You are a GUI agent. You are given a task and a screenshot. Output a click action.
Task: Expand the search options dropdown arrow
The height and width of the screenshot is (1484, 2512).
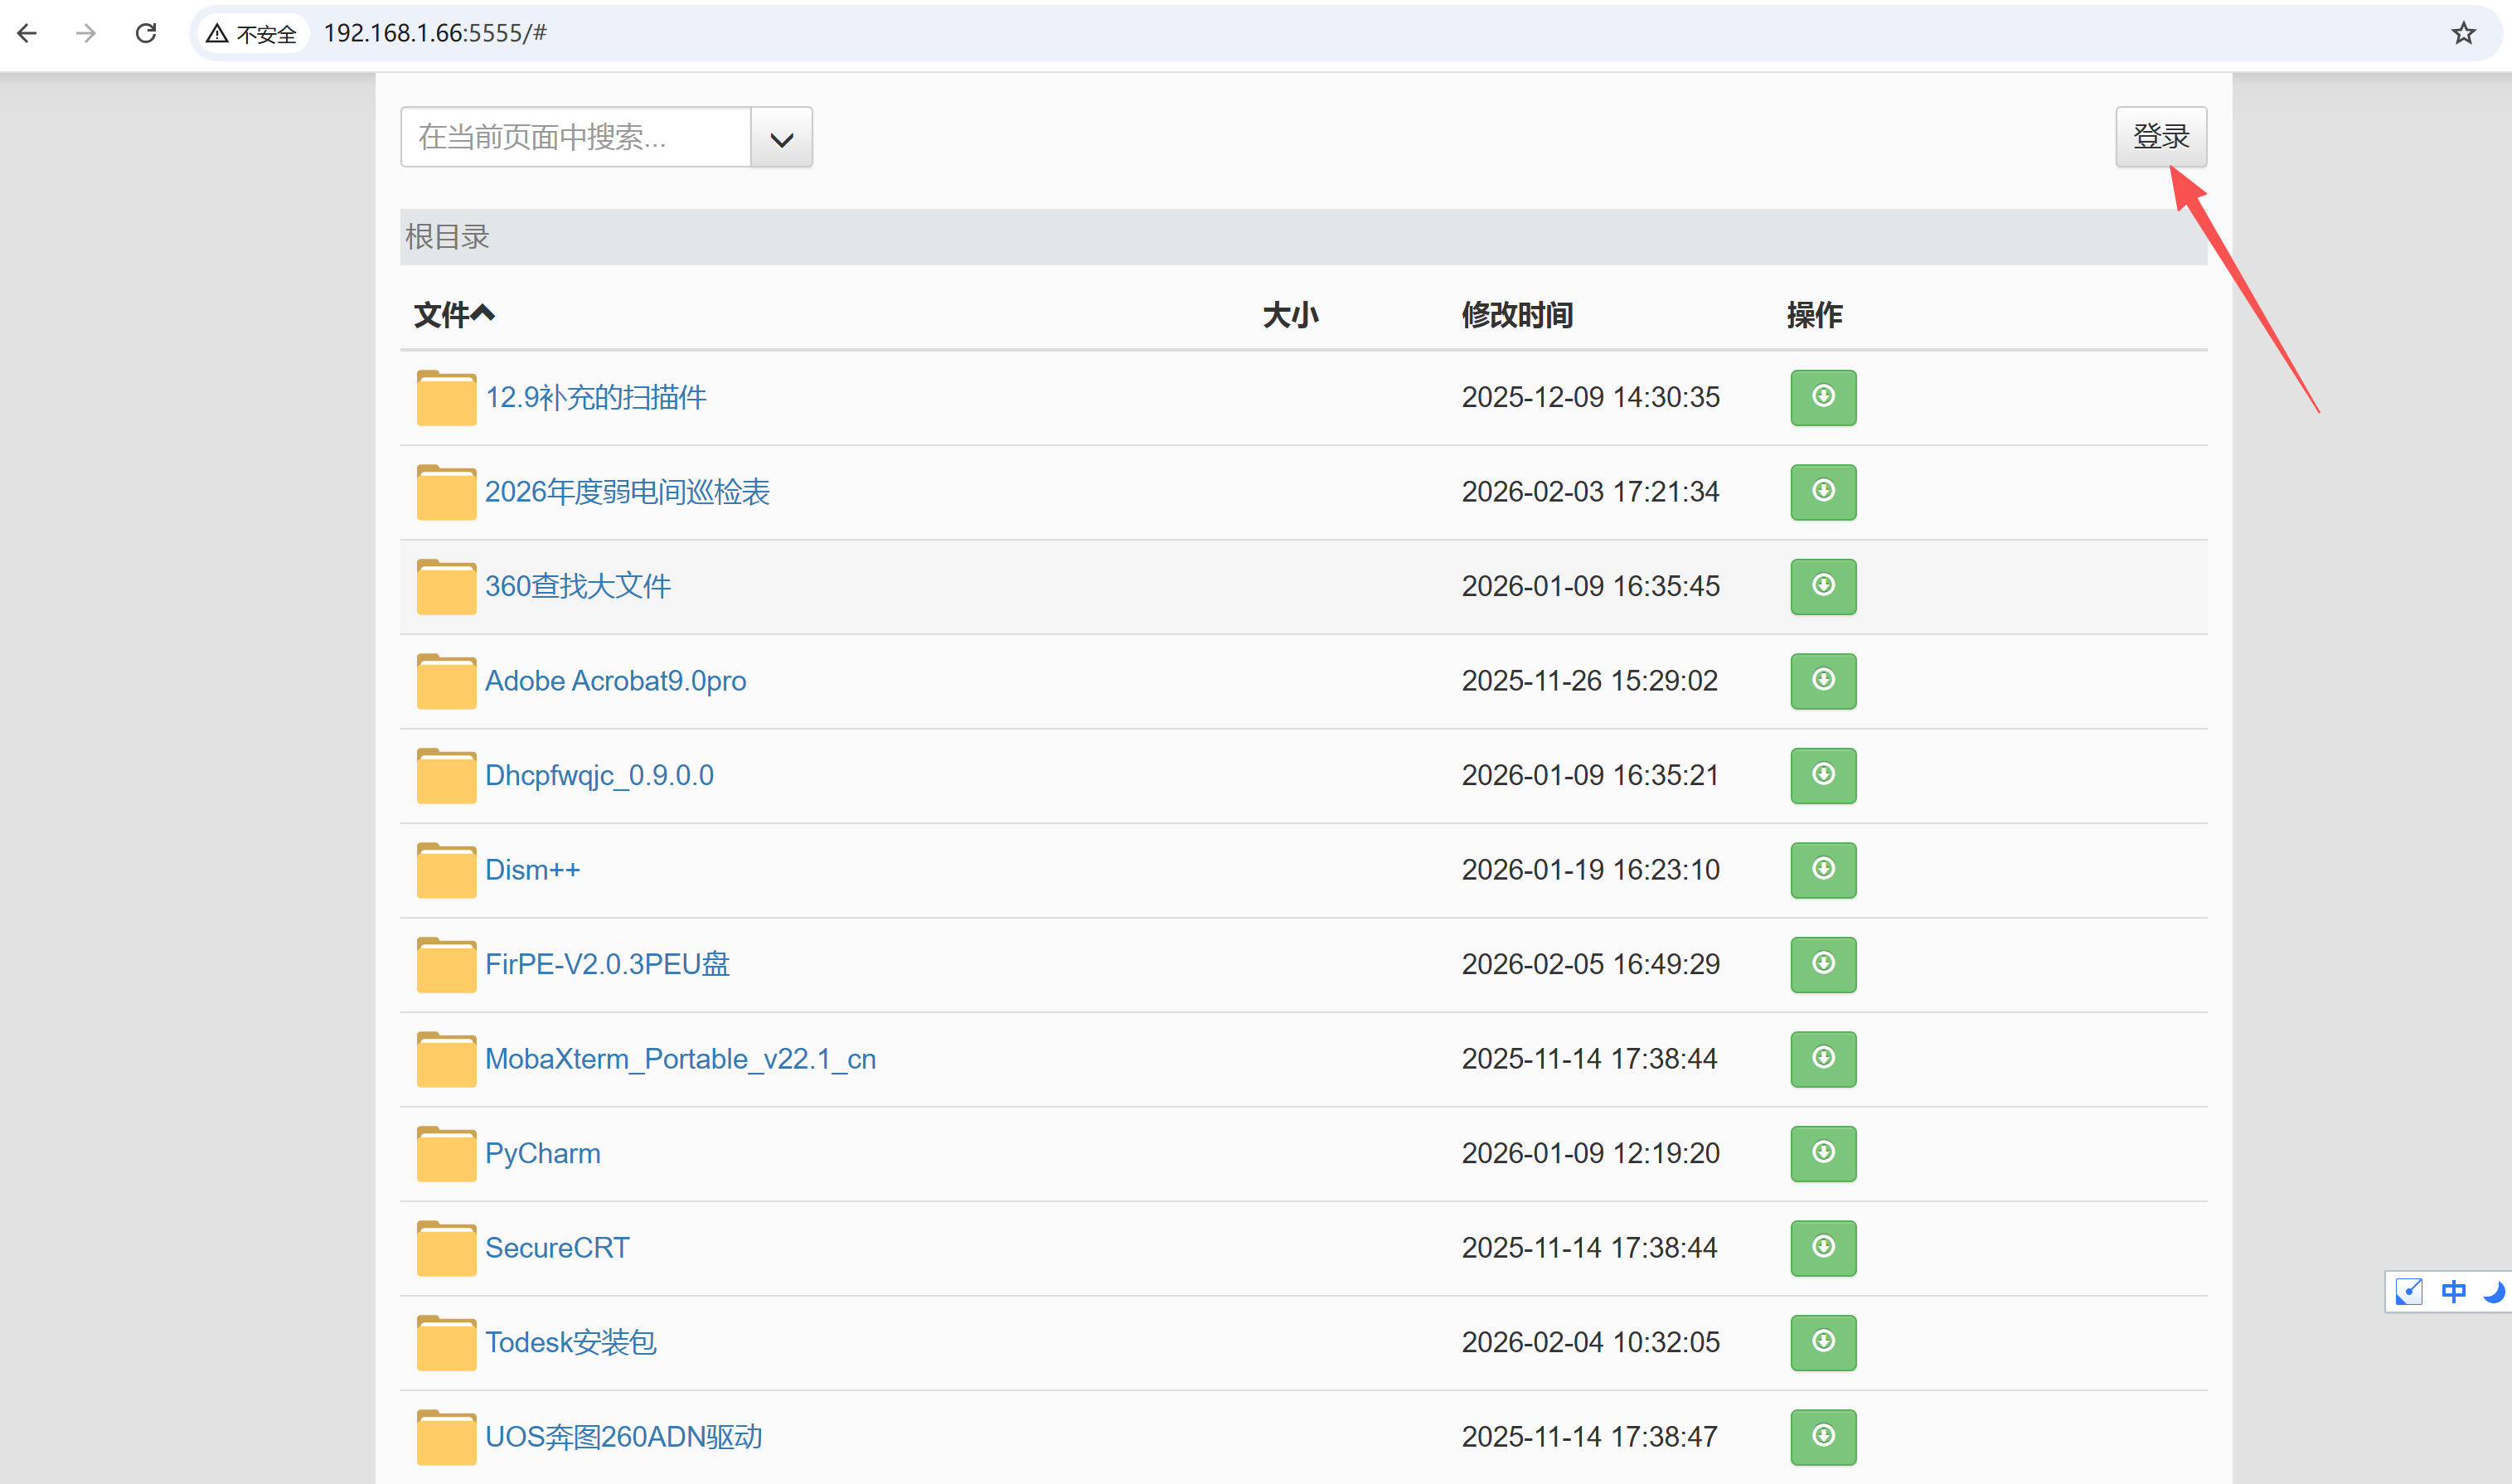tap(781, 138)
